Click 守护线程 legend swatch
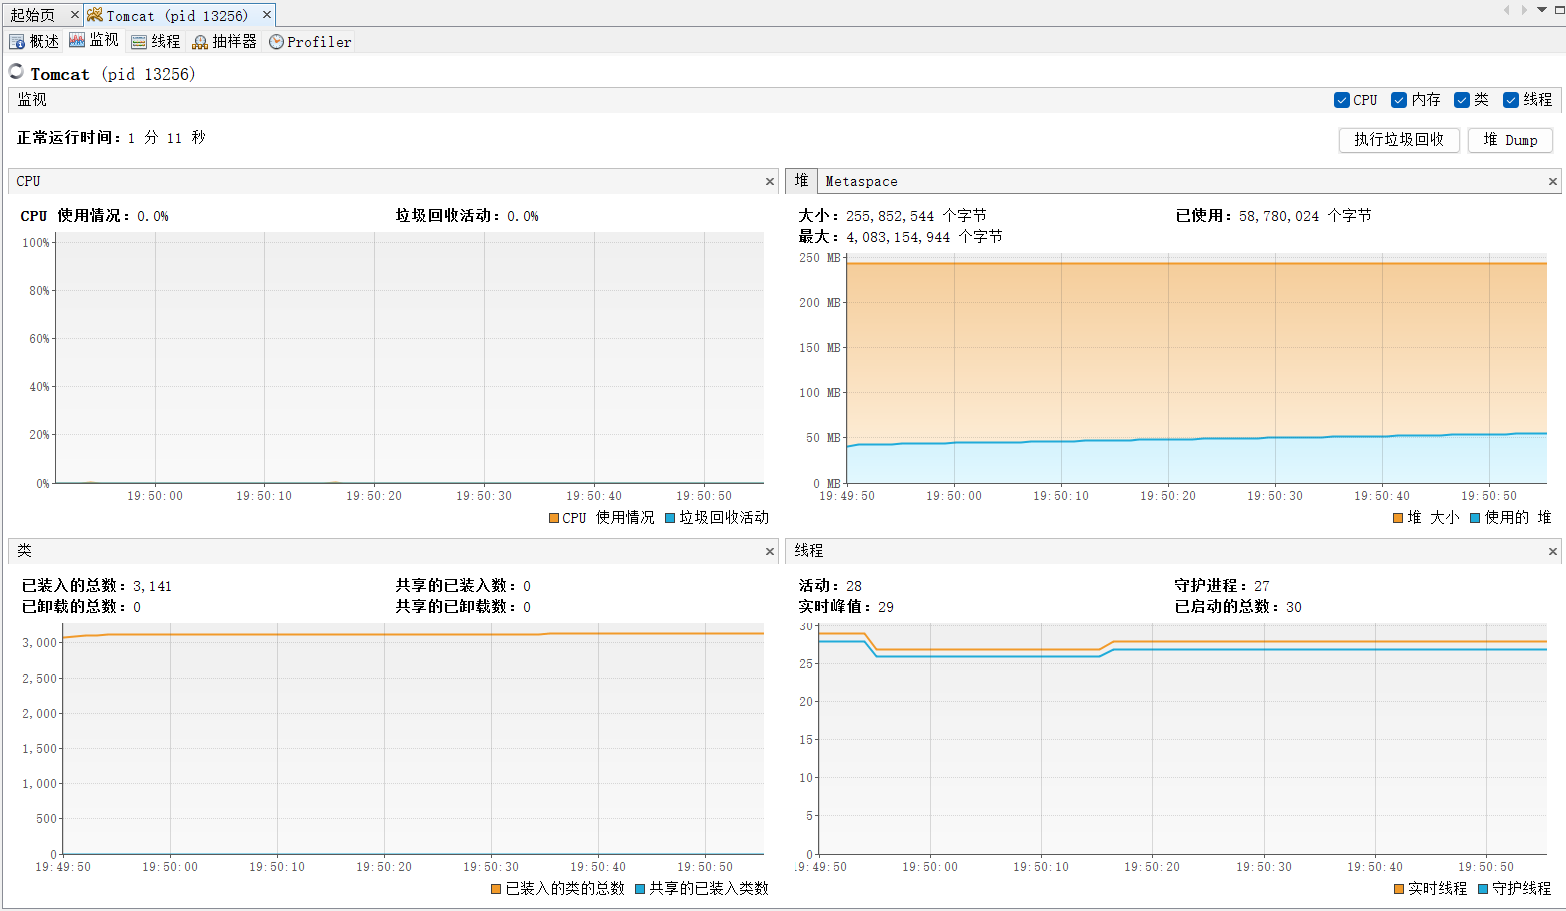1566x911 pixels. [1483, 889]
